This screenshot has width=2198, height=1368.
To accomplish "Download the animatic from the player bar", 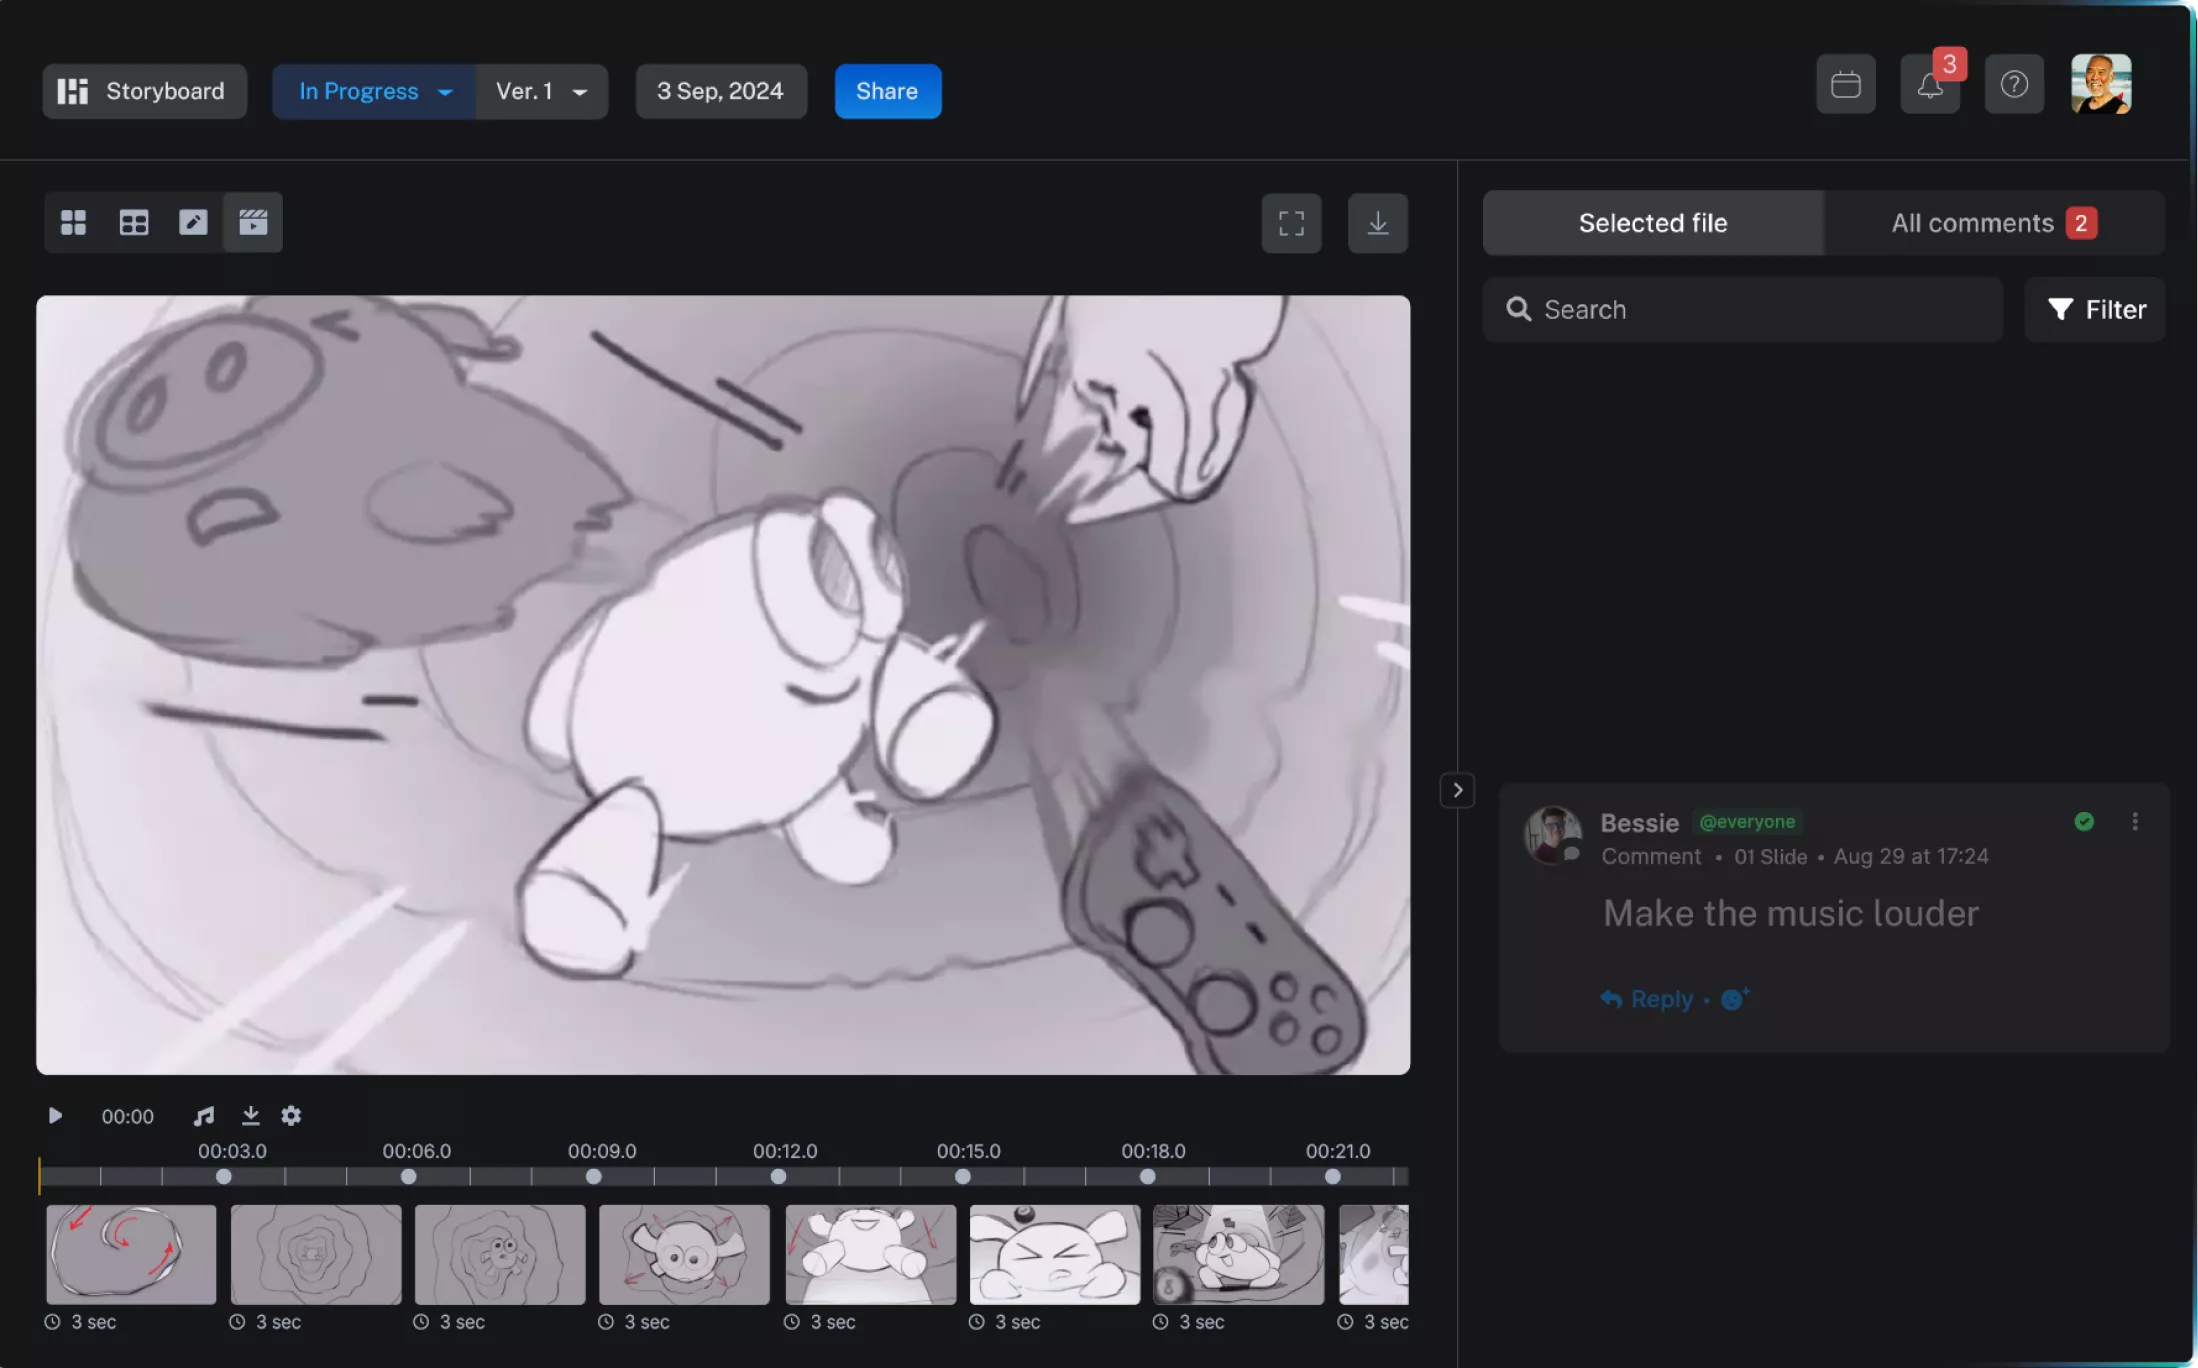I will click(250, 1115).
